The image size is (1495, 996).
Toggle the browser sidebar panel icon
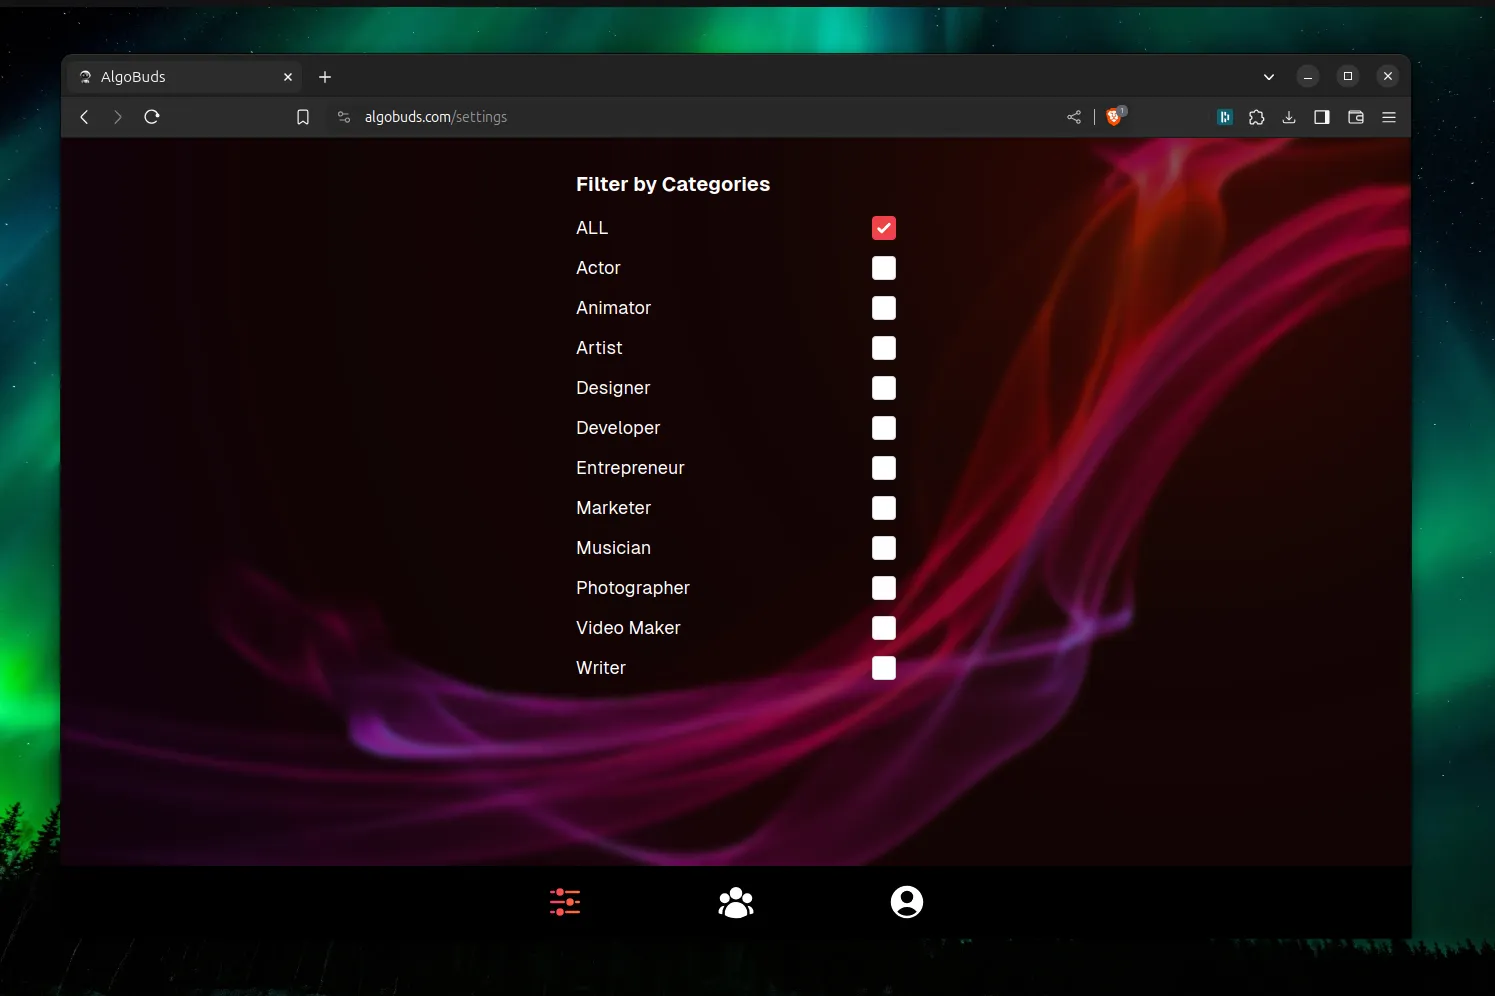1322,117
